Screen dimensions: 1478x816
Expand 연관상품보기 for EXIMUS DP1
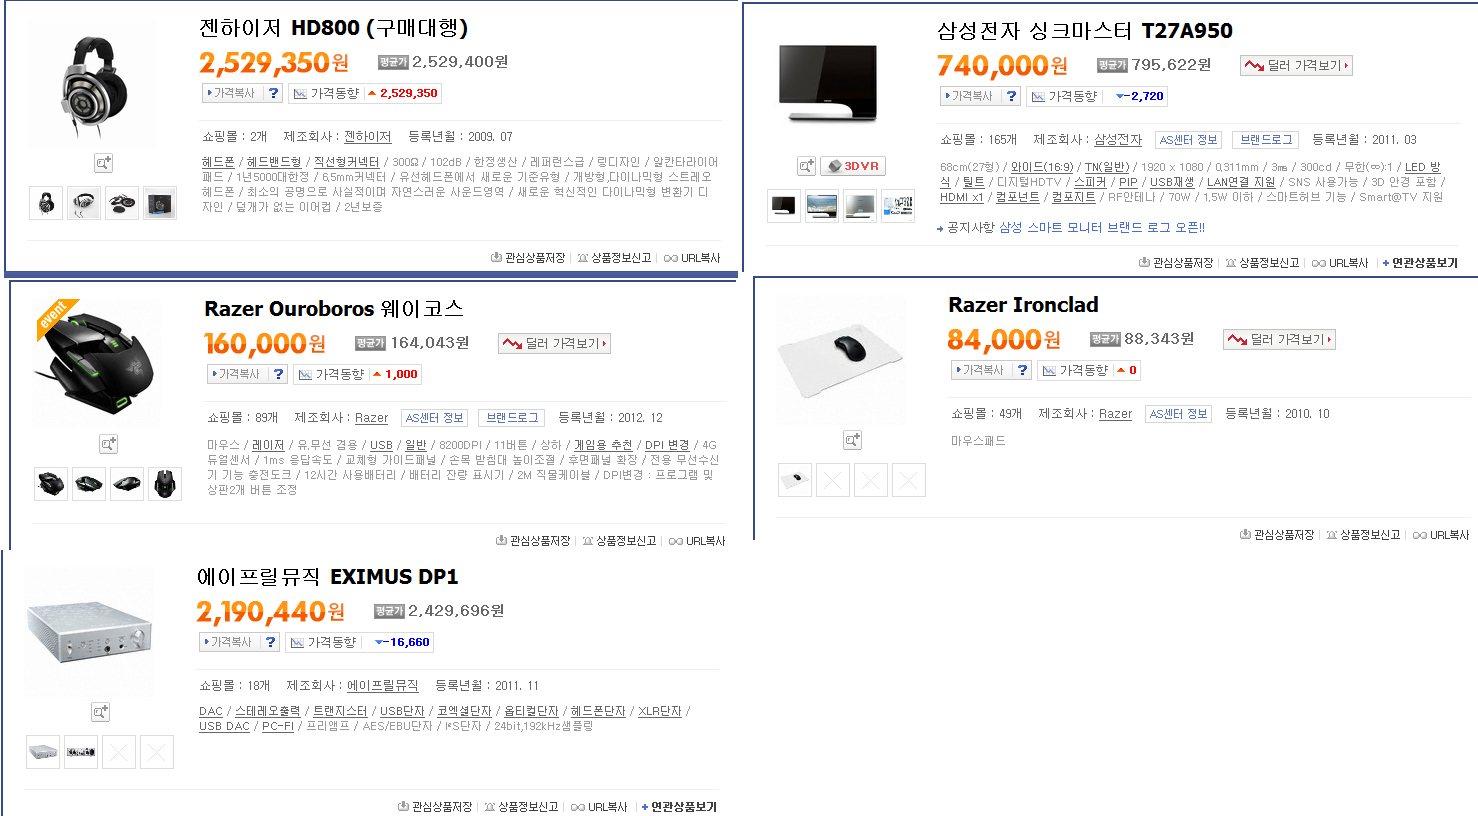pyautogui.click(x=679, y=807)
